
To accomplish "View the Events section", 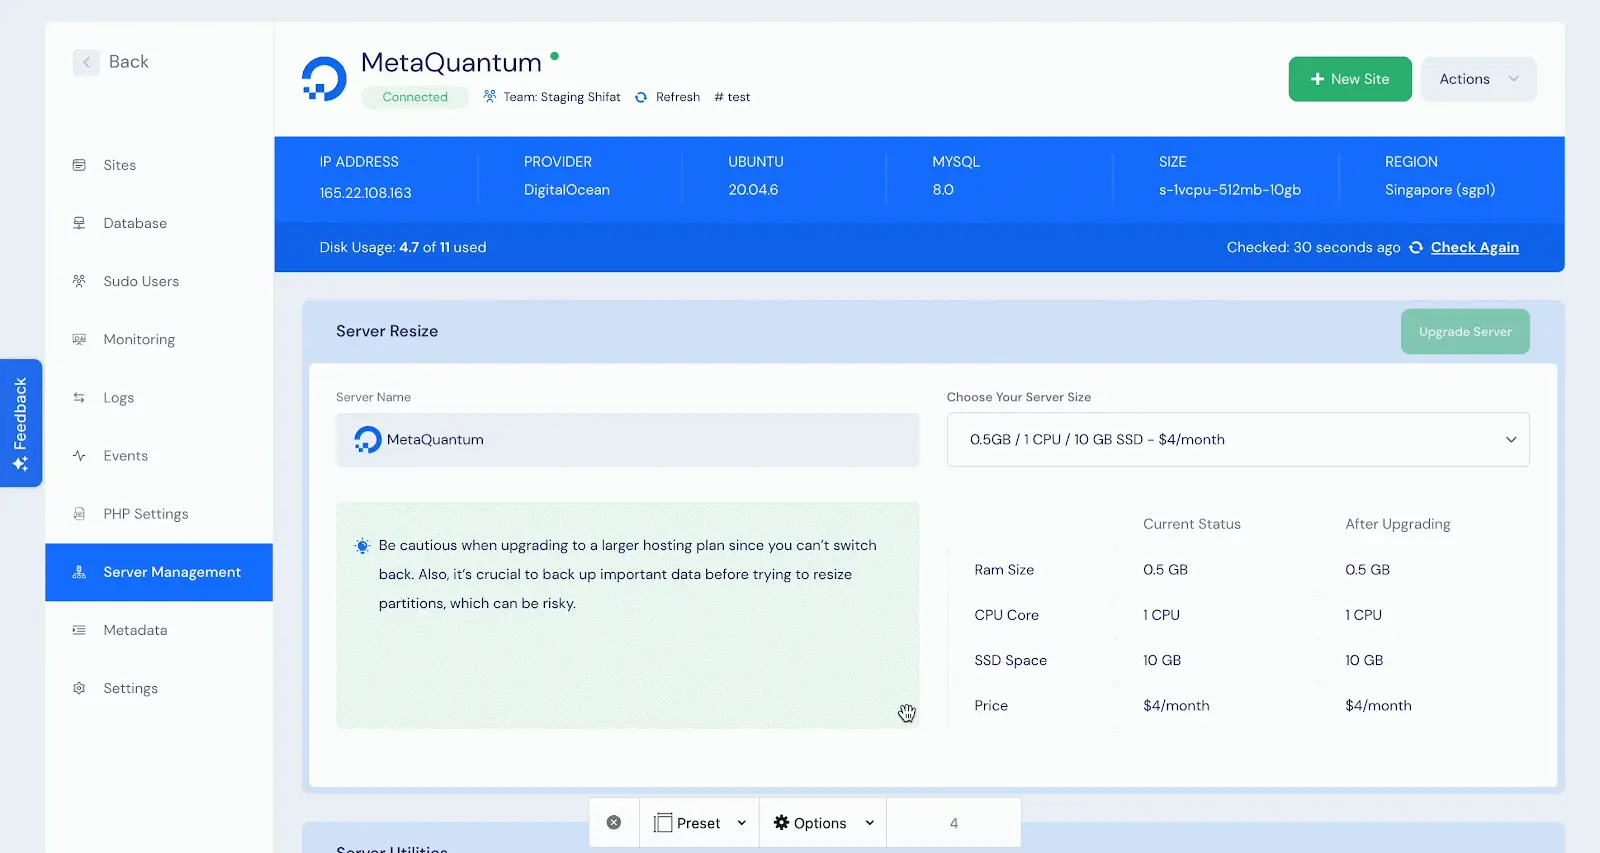I will point(126,455).
